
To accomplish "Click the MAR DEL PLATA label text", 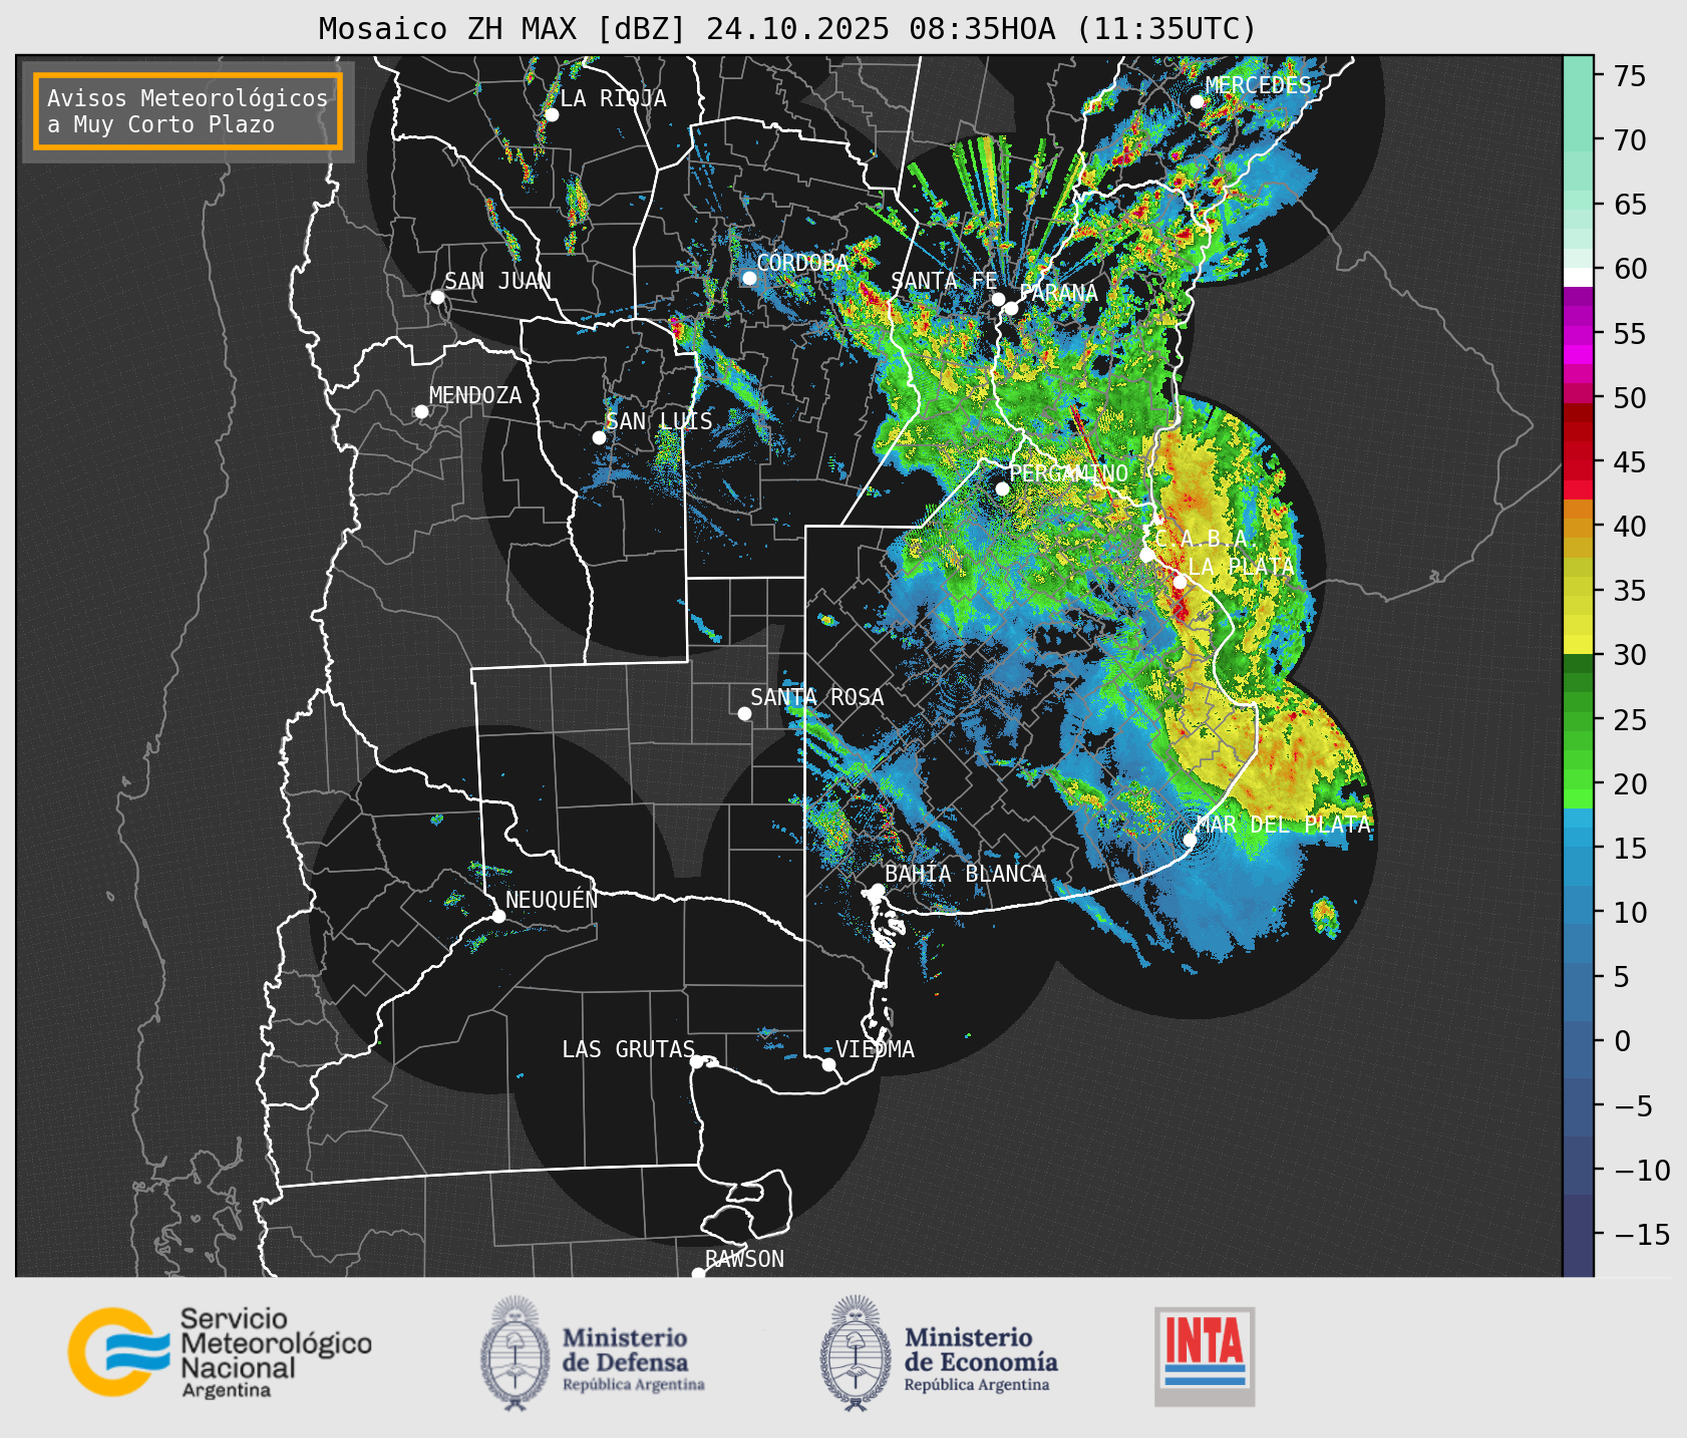I will 1283,824.
